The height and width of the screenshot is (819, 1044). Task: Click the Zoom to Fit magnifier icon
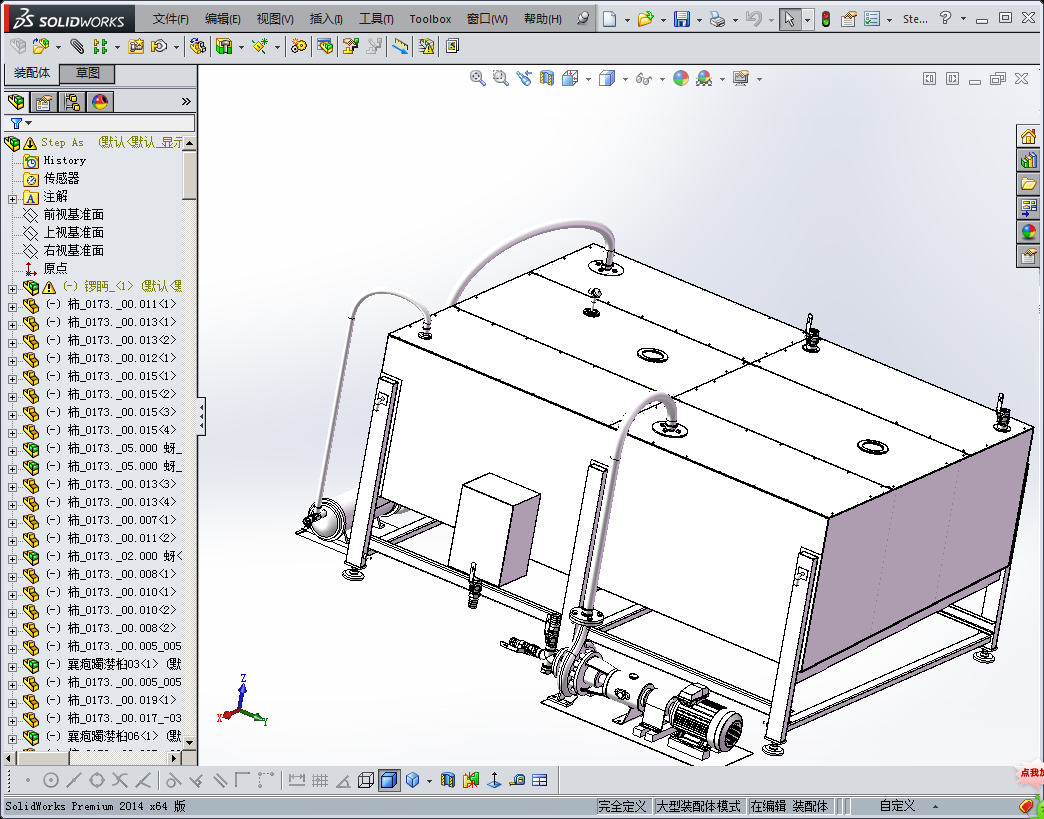coord(478,78)
